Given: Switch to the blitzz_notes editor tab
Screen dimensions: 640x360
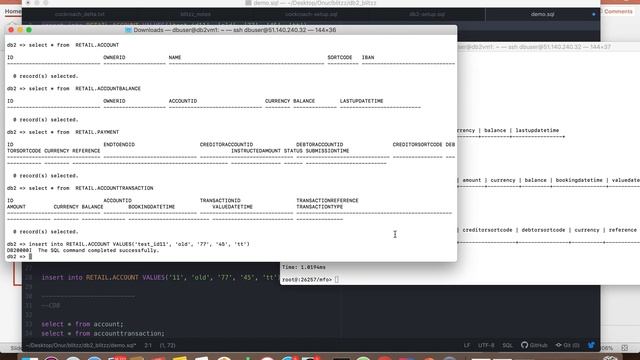Looking at the screenshot, I should pos(196,14).
